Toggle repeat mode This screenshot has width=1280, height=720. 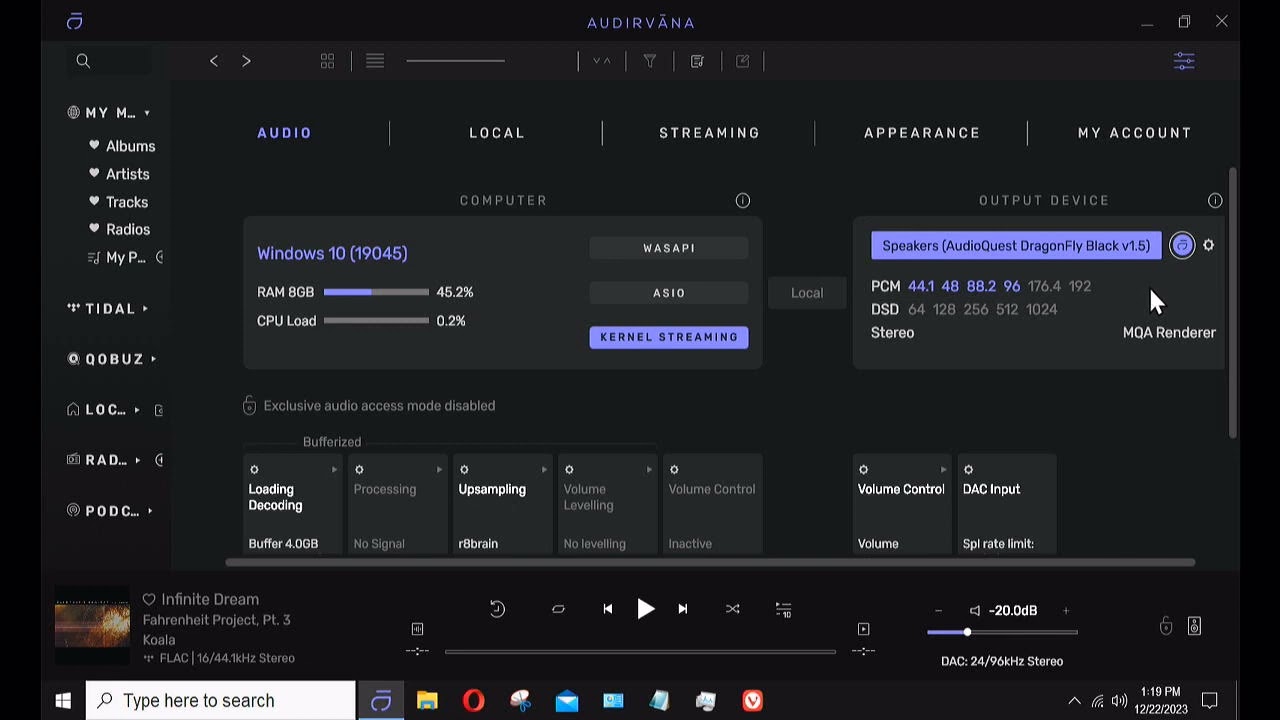(558, 609)
